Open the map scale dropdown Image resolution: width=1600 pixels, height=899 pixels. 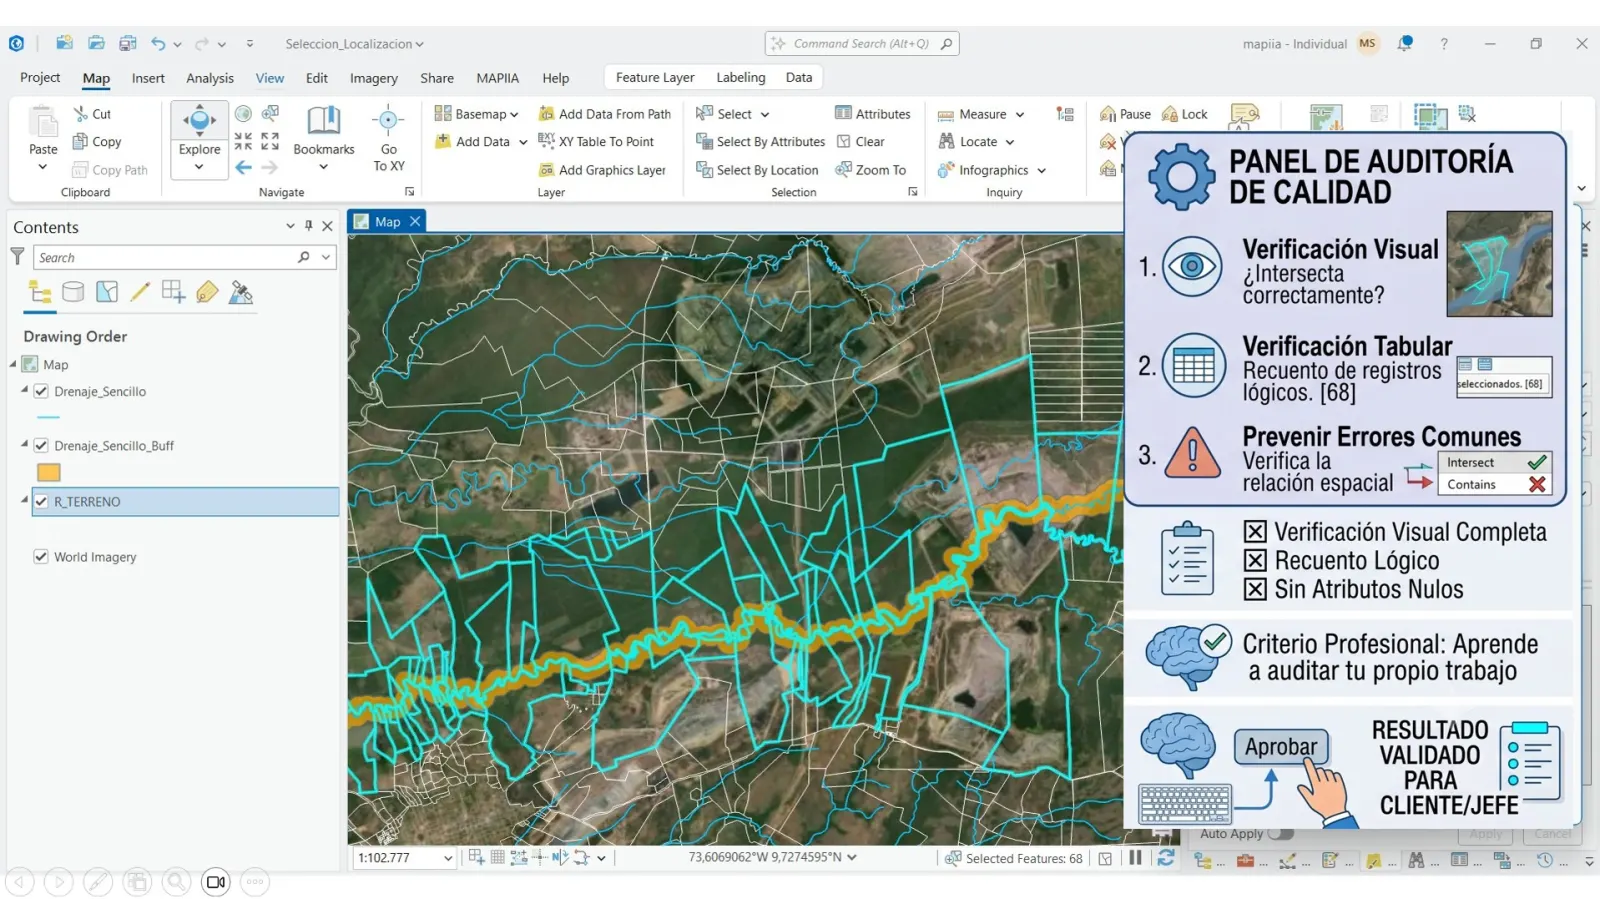448,858
